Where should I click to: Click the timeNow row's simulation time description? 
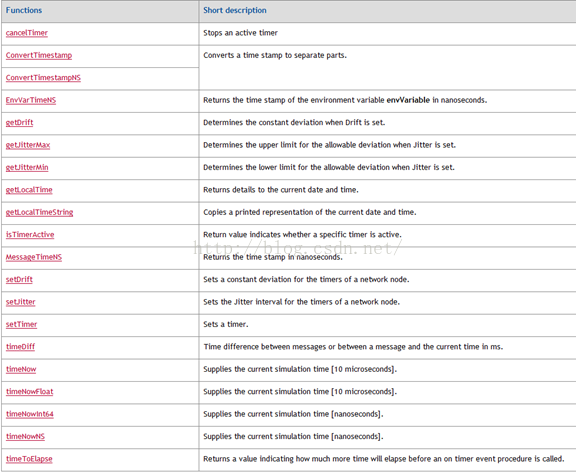[x=300, y=369]
